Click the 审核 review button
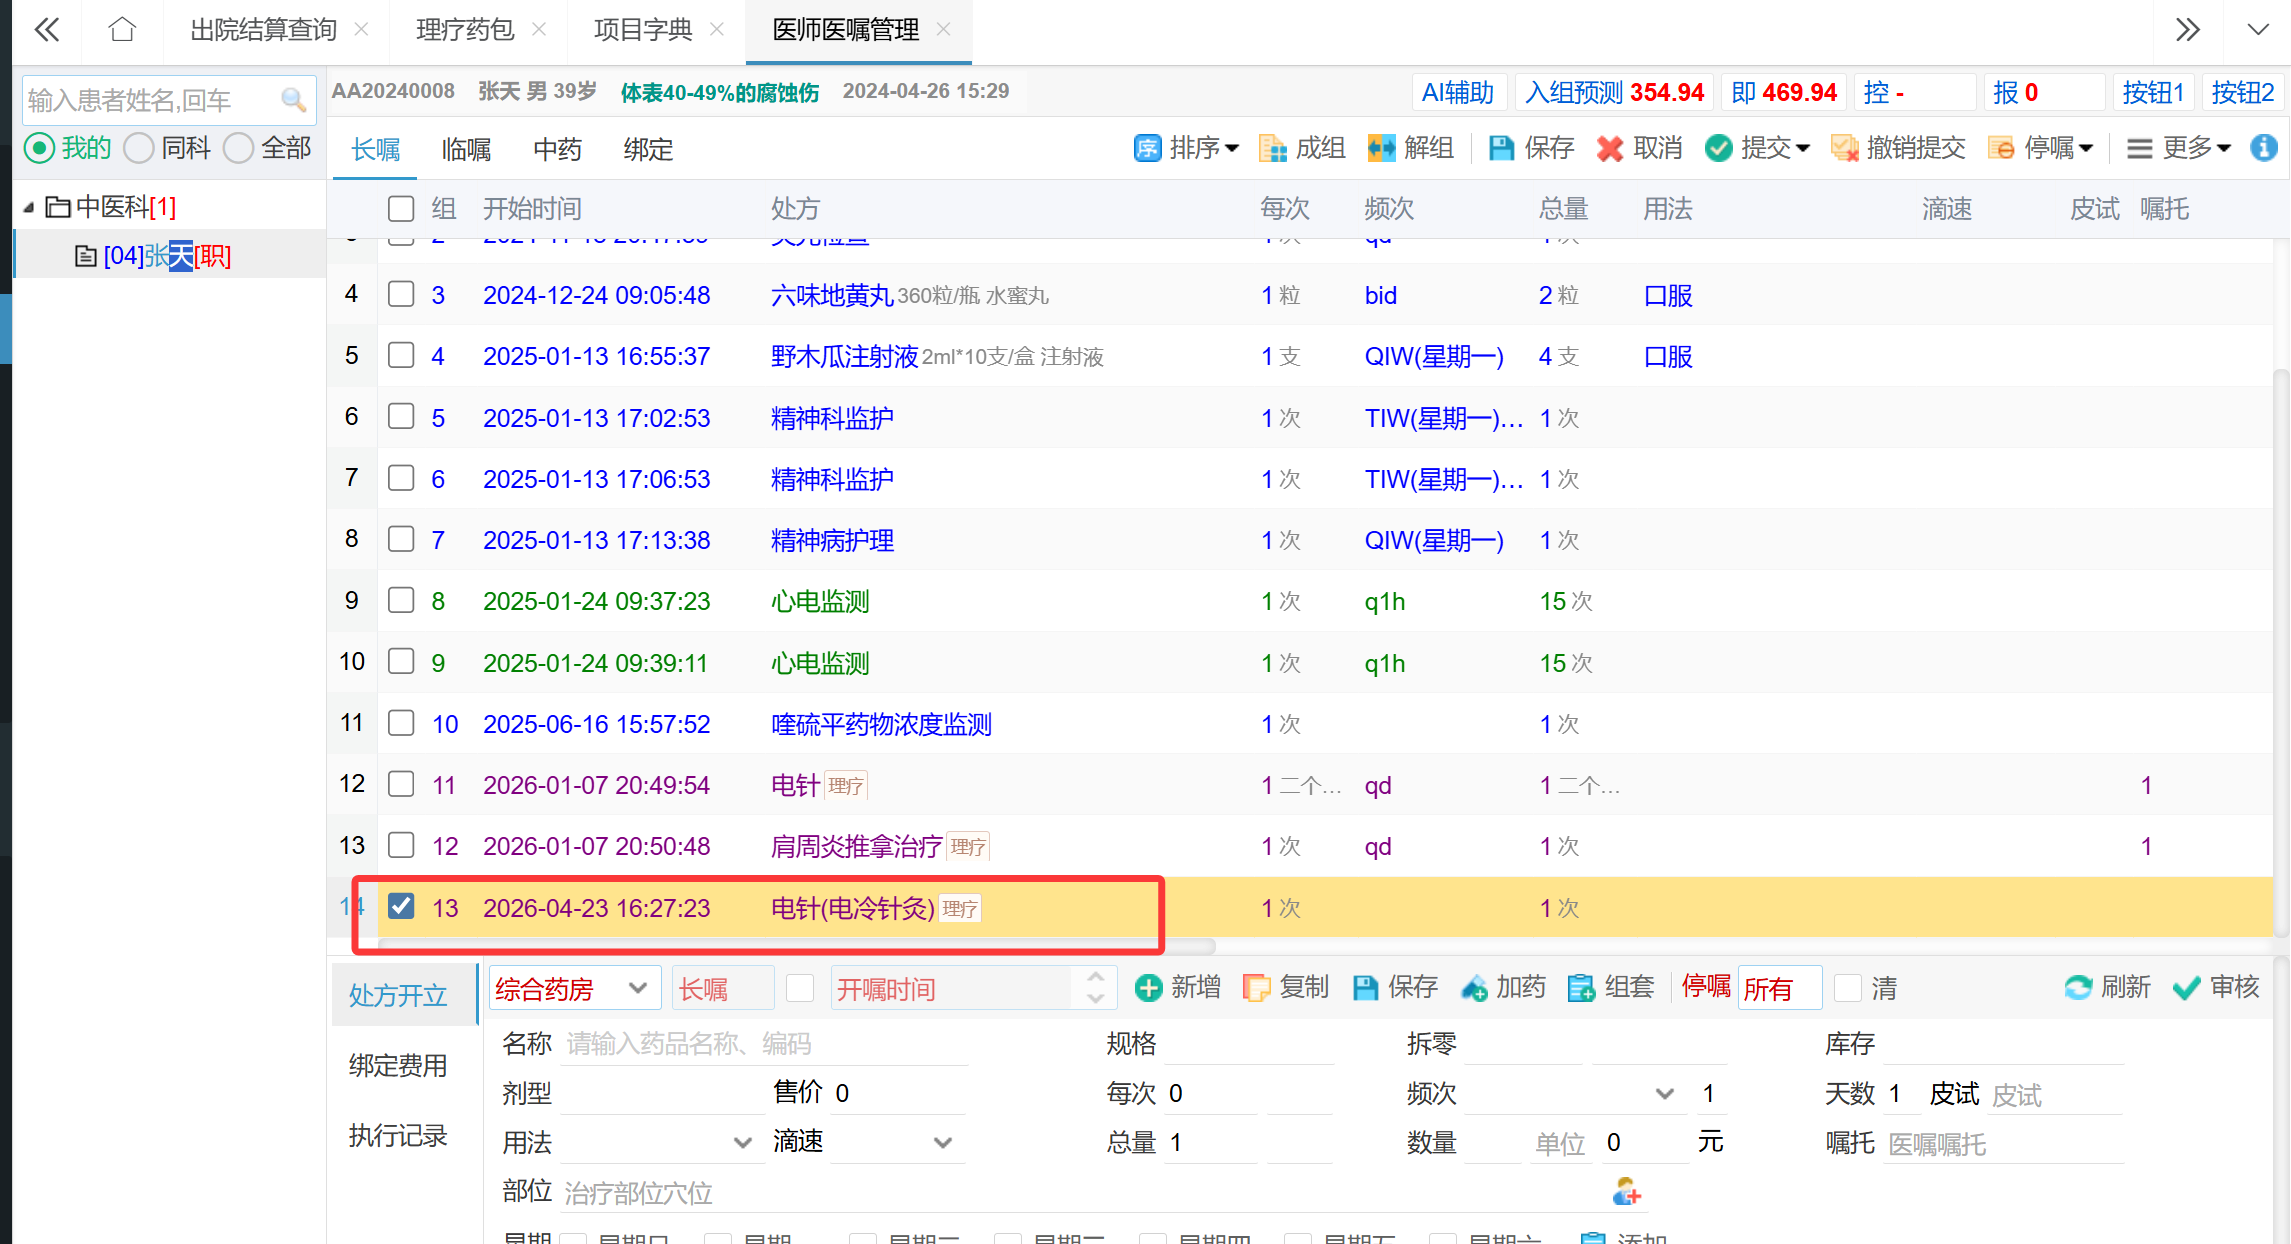Viewport: 2291px width, 1244px height. pos(2216,988)
